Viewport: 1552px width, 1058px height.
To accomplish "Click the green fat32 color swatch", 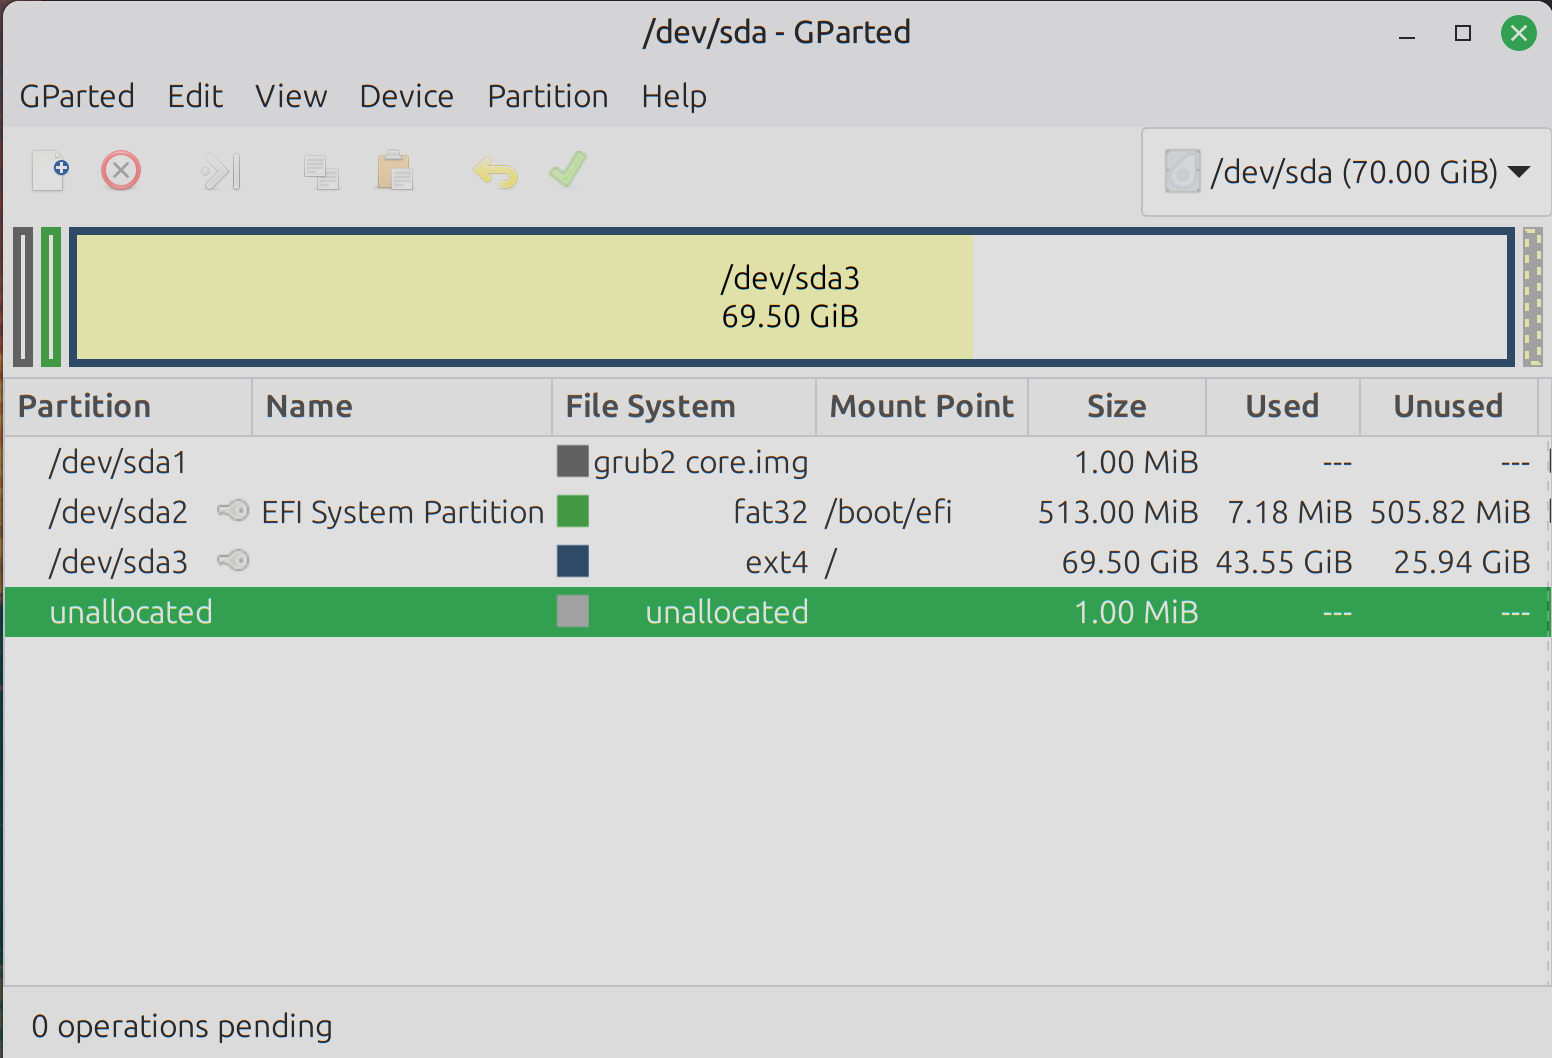I will (573, 511).
